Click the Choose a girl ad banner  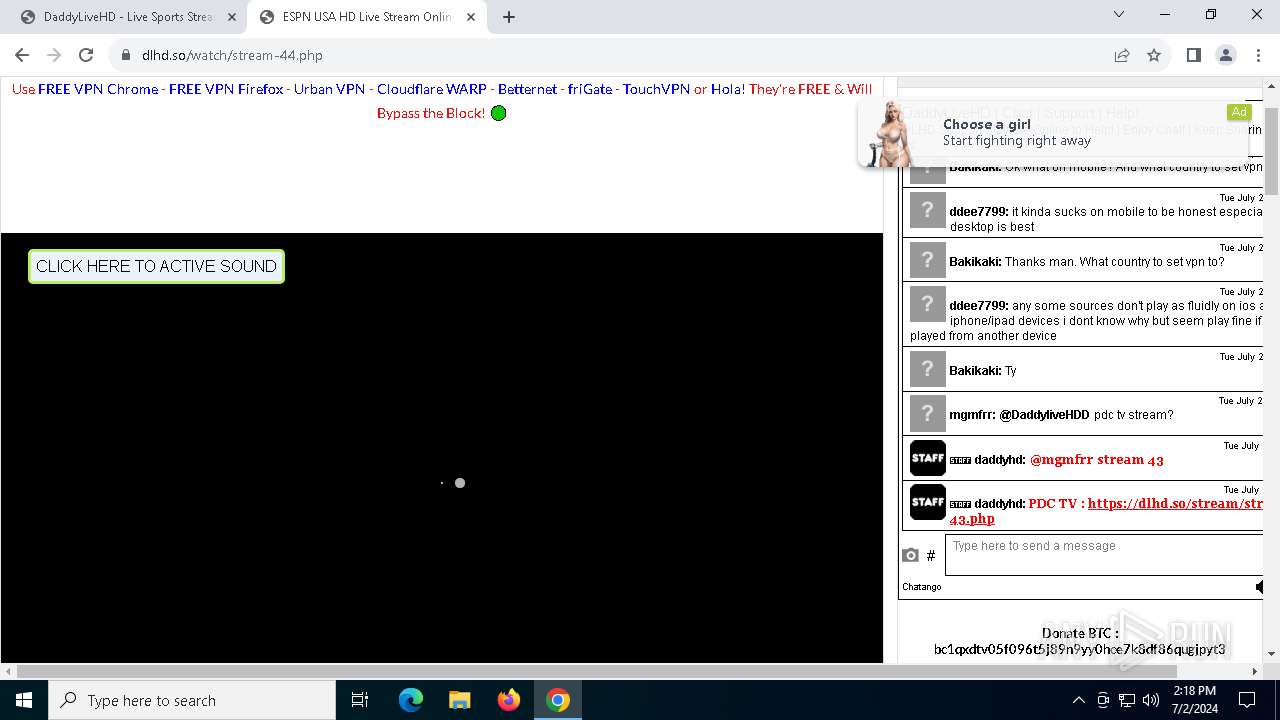[1055, 133]
